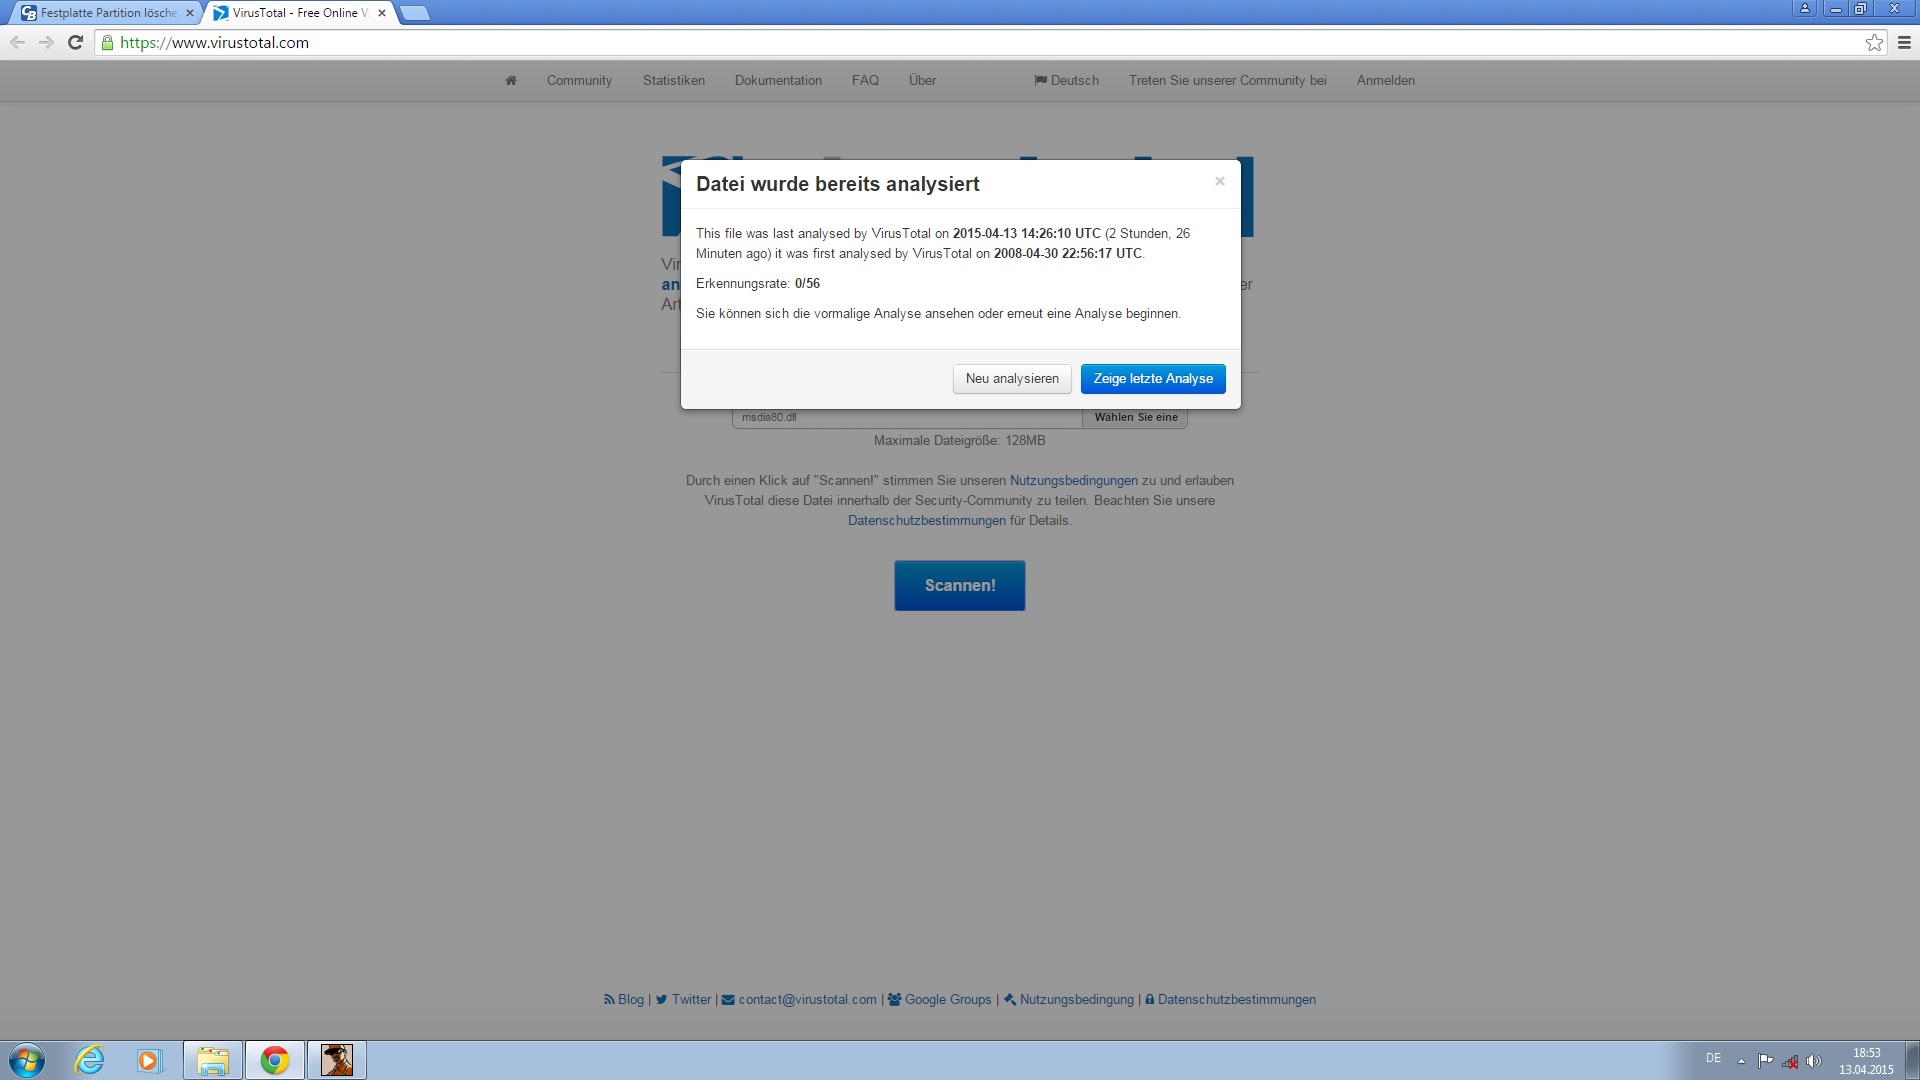Click the Erkennungsrate 0/56 text
This screenshot has width=1920, height=1080.
(x=758, y=284)
